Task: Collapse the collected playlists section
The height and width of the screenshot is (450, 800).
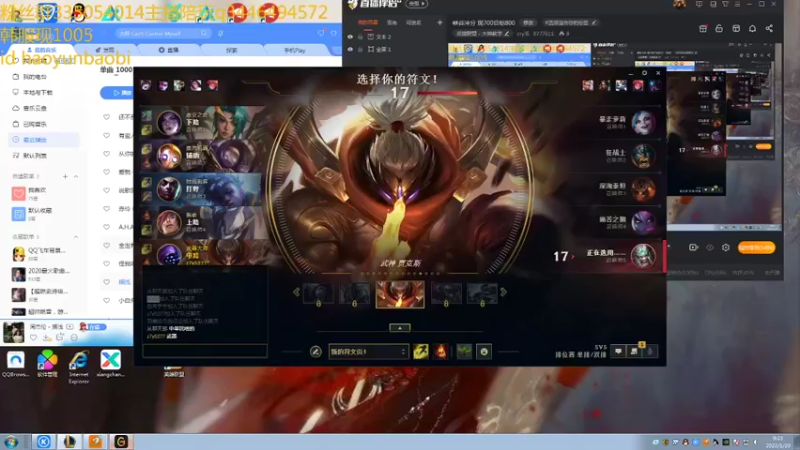Action: (x=76, y=237)
